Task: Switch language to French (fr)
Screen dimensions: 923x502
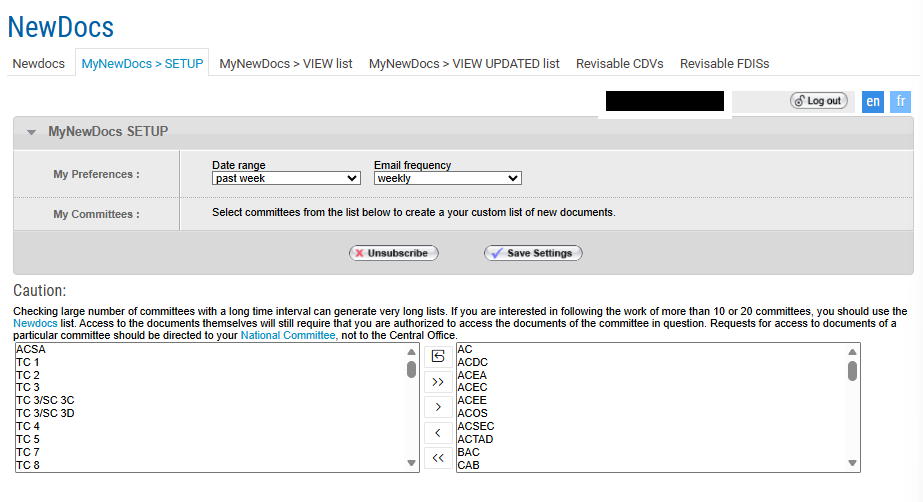Action: tap(901, 101)
